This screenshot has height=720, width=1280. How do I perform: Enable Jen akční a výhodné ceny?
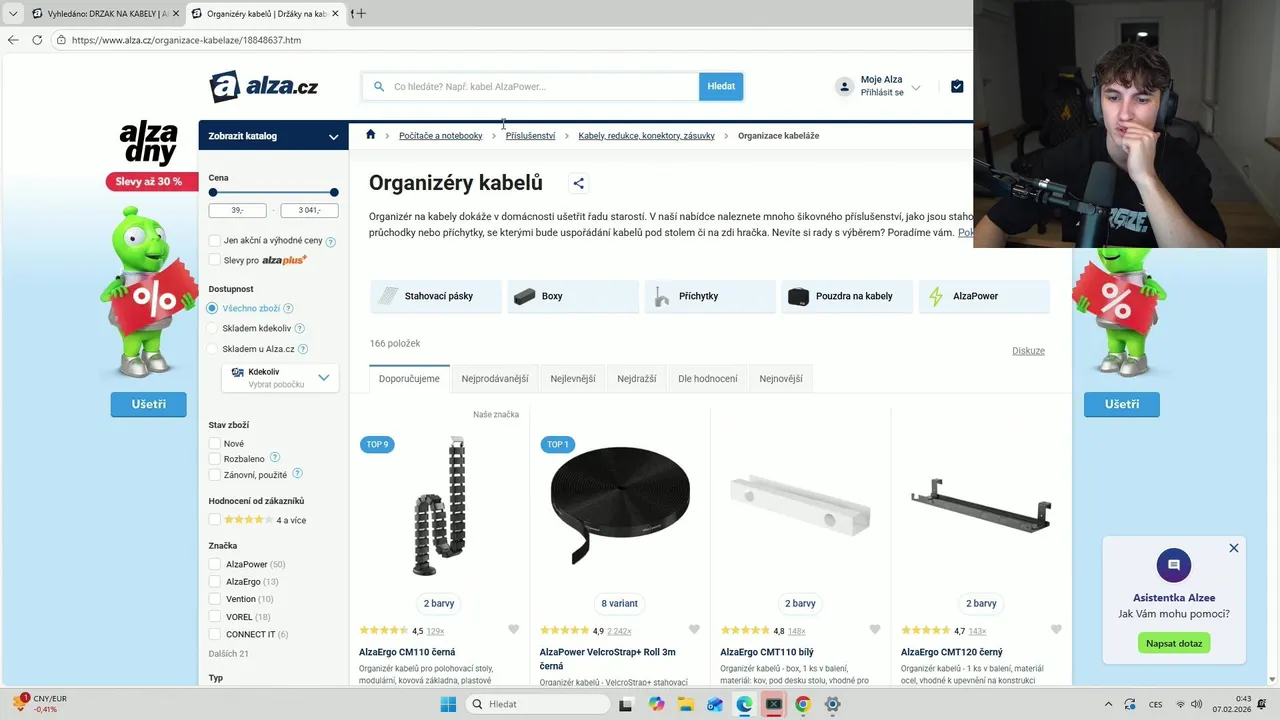(x=214, y=240)
